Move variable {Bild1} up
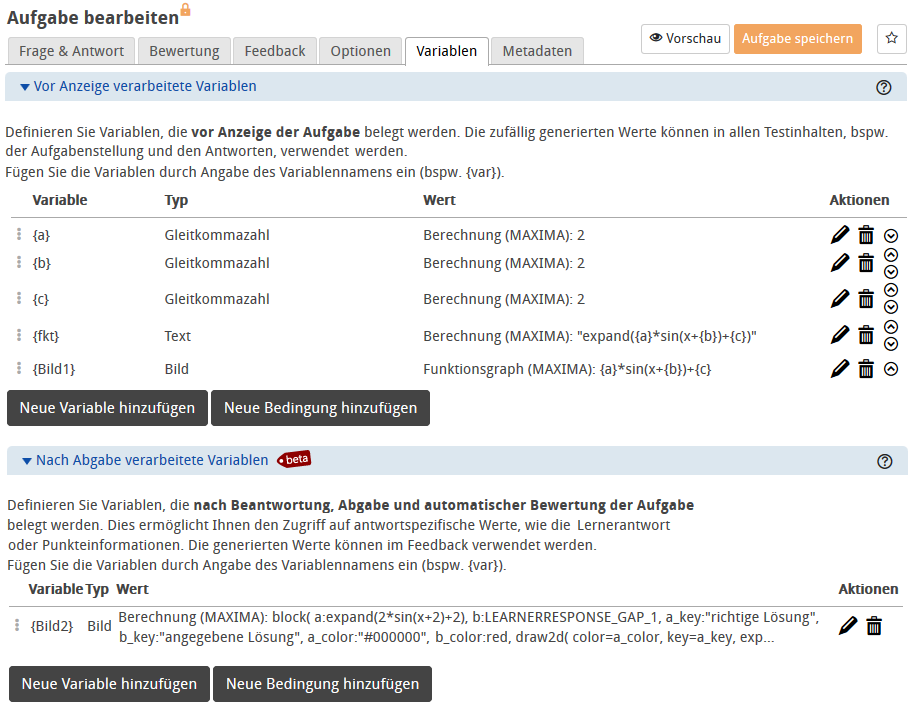 click(x=891, y=369)
